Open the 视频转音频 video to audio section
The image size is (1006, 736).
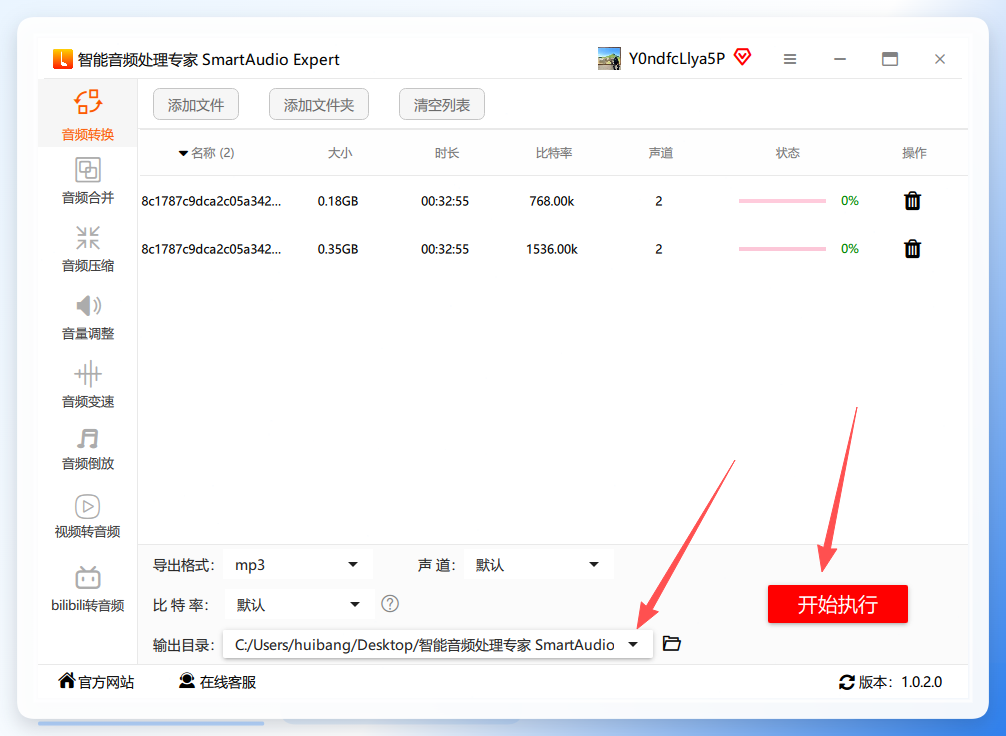88,516
